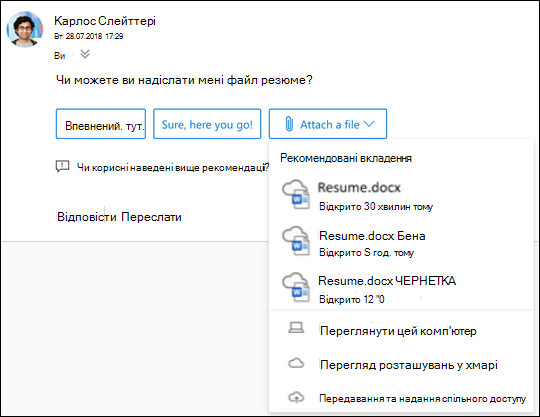
Task: Click Word cloud icon next to Resume.docx ЧЕРНЕТКА
Action: (296, 288)
